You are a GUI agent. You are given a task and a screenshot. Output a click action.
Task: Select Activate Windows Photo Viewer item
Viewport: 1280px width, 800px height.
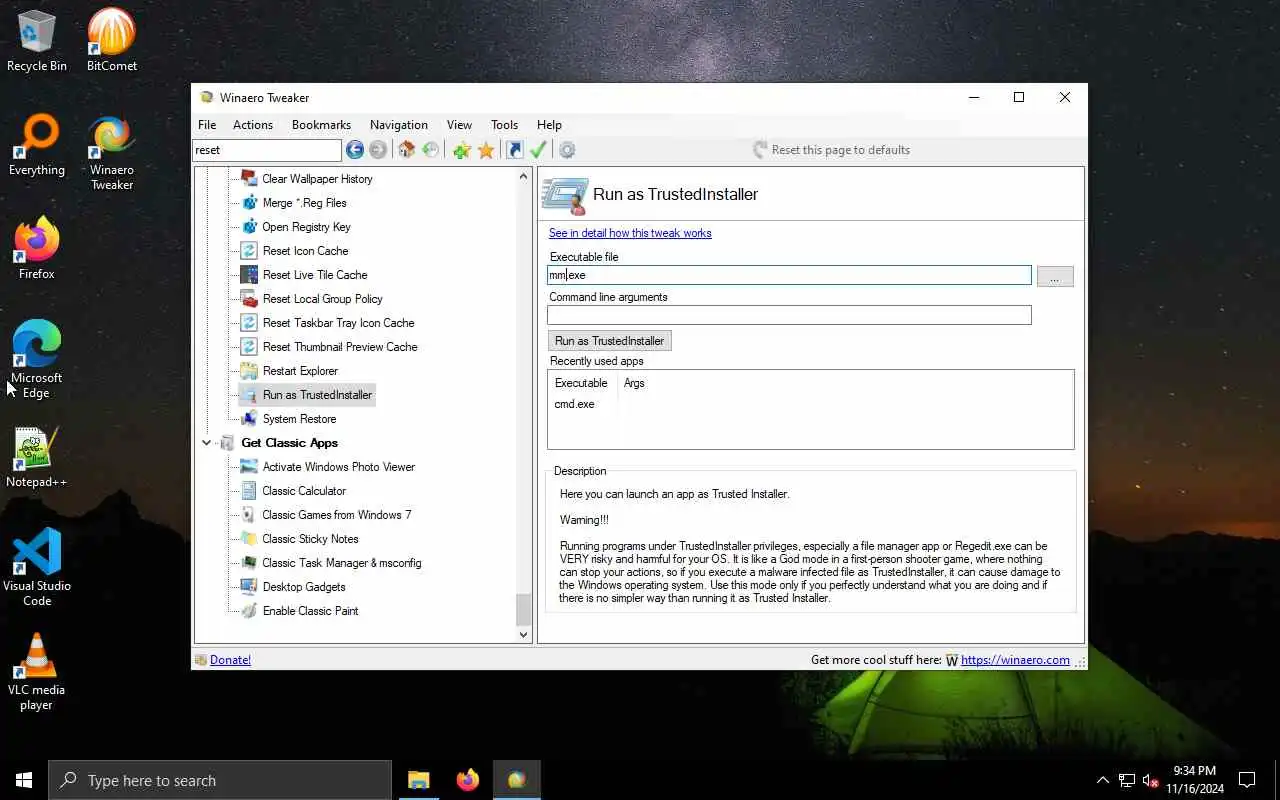click(x=338, y=467)
